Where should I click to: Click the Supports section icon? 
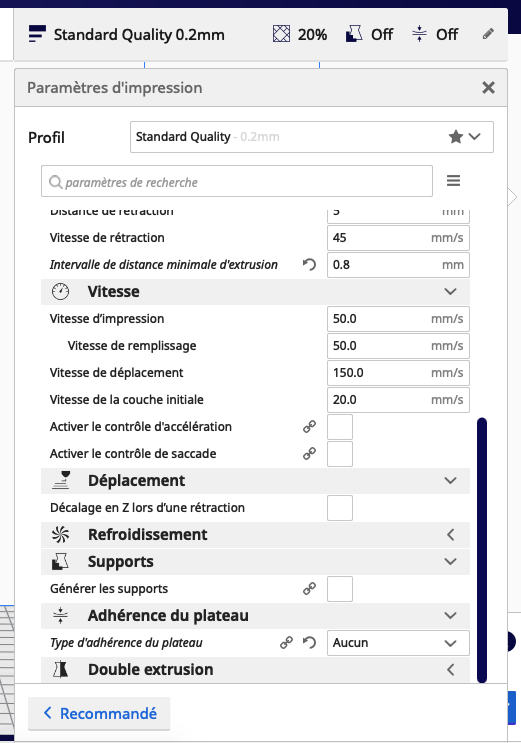point(60,562)
